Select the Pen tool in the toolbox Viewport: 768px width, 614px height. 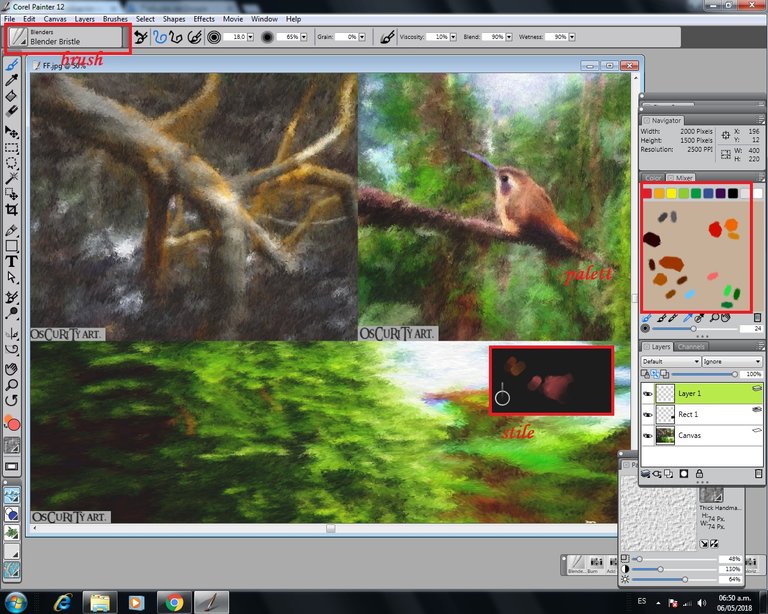coord(12,230)
